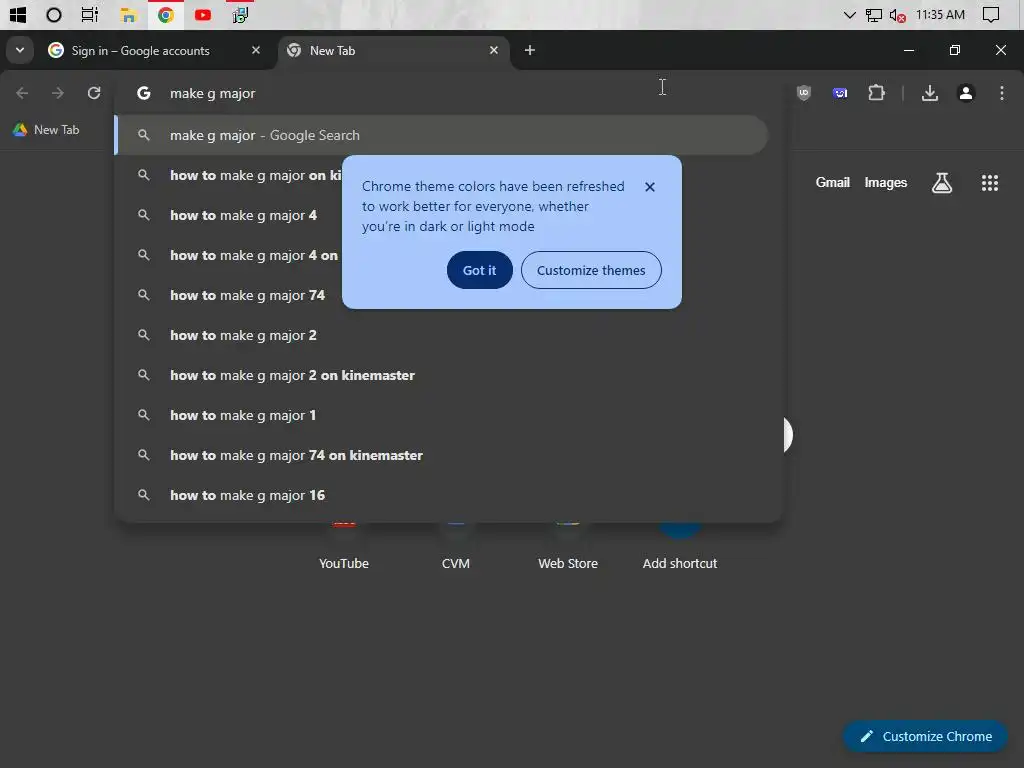Open the Chrome profile menu
This screenshot has height=768, width=1024.
coord(966,93)
